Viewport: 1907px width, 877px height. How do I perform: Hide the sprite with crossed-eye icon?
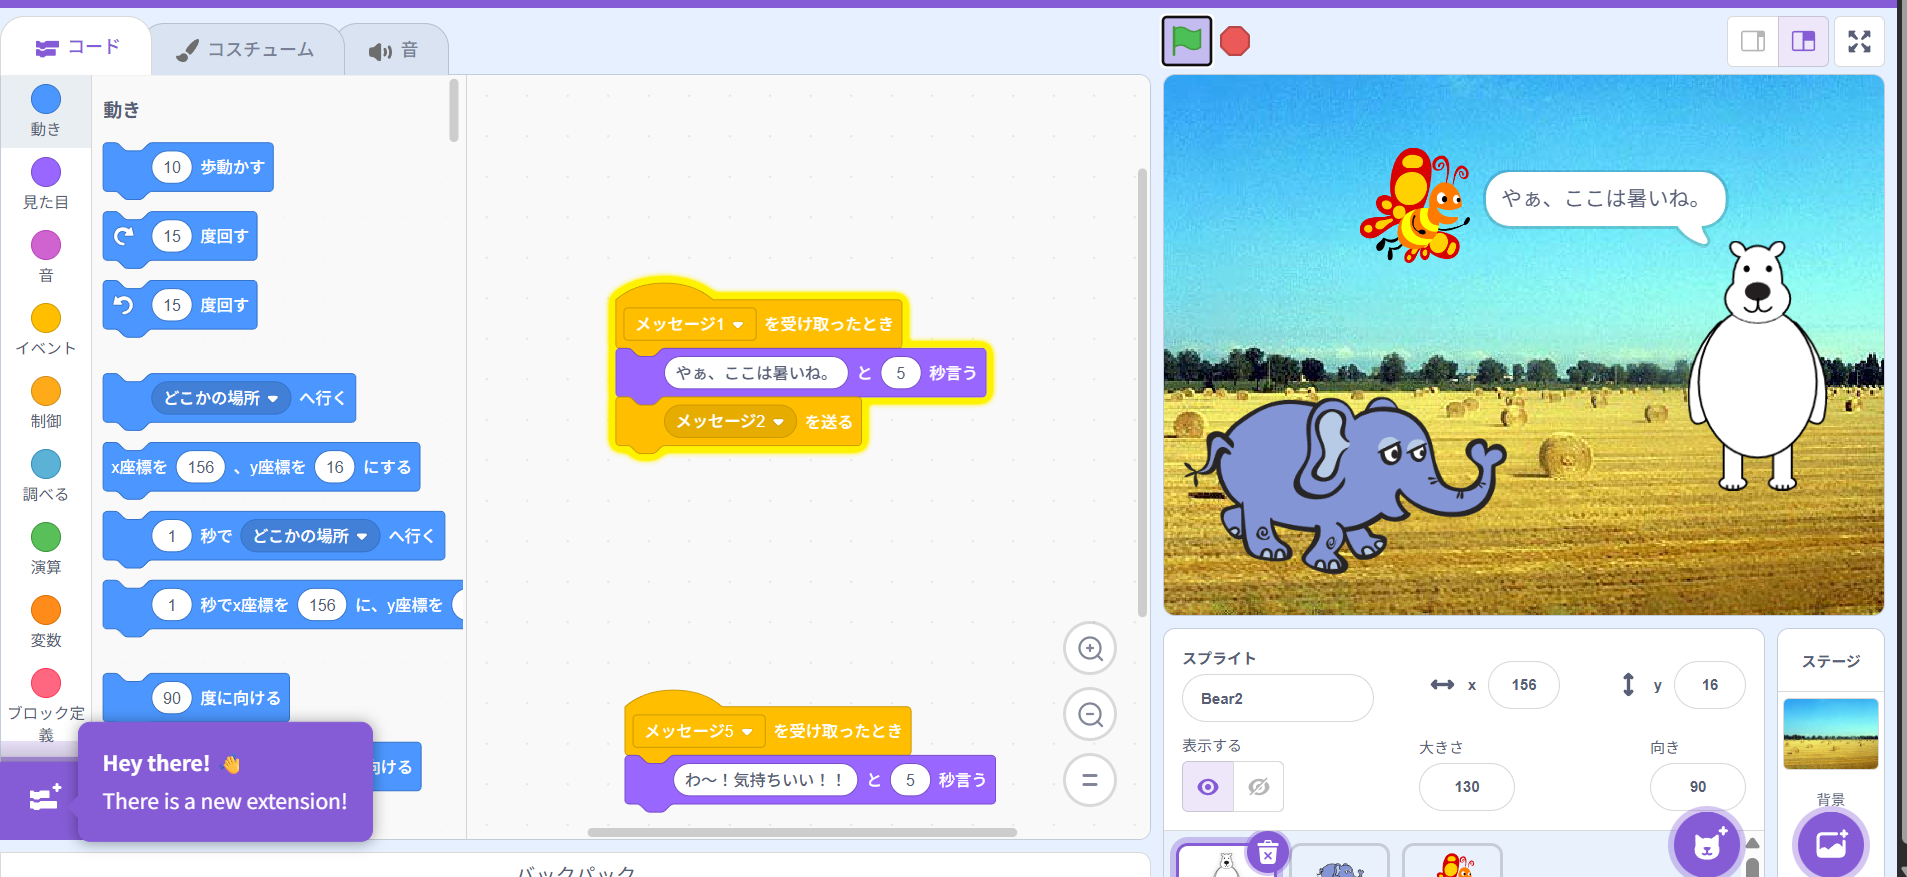click(1258, 787)
